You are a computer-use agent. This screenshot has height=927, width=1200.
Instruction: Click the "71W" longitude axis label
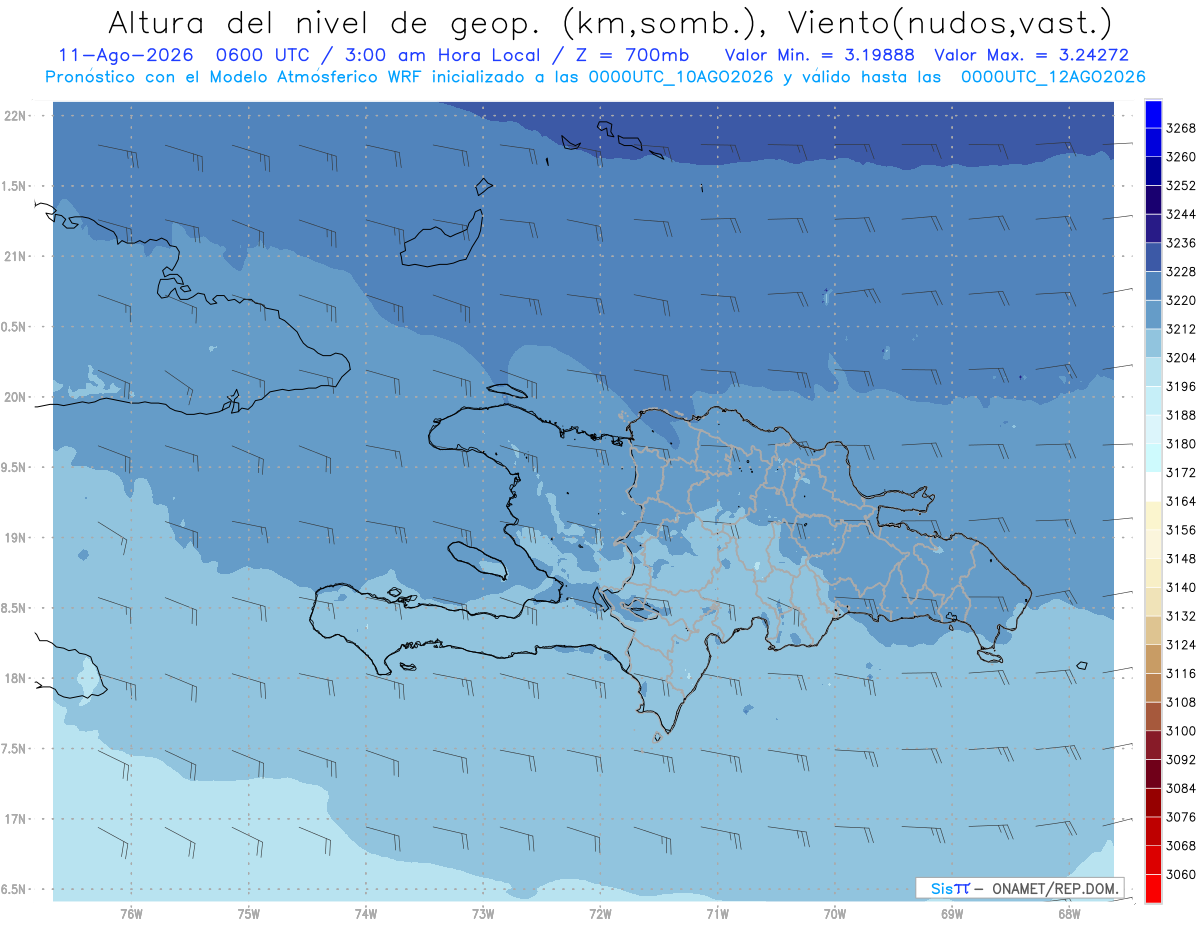tap(717, 913)
